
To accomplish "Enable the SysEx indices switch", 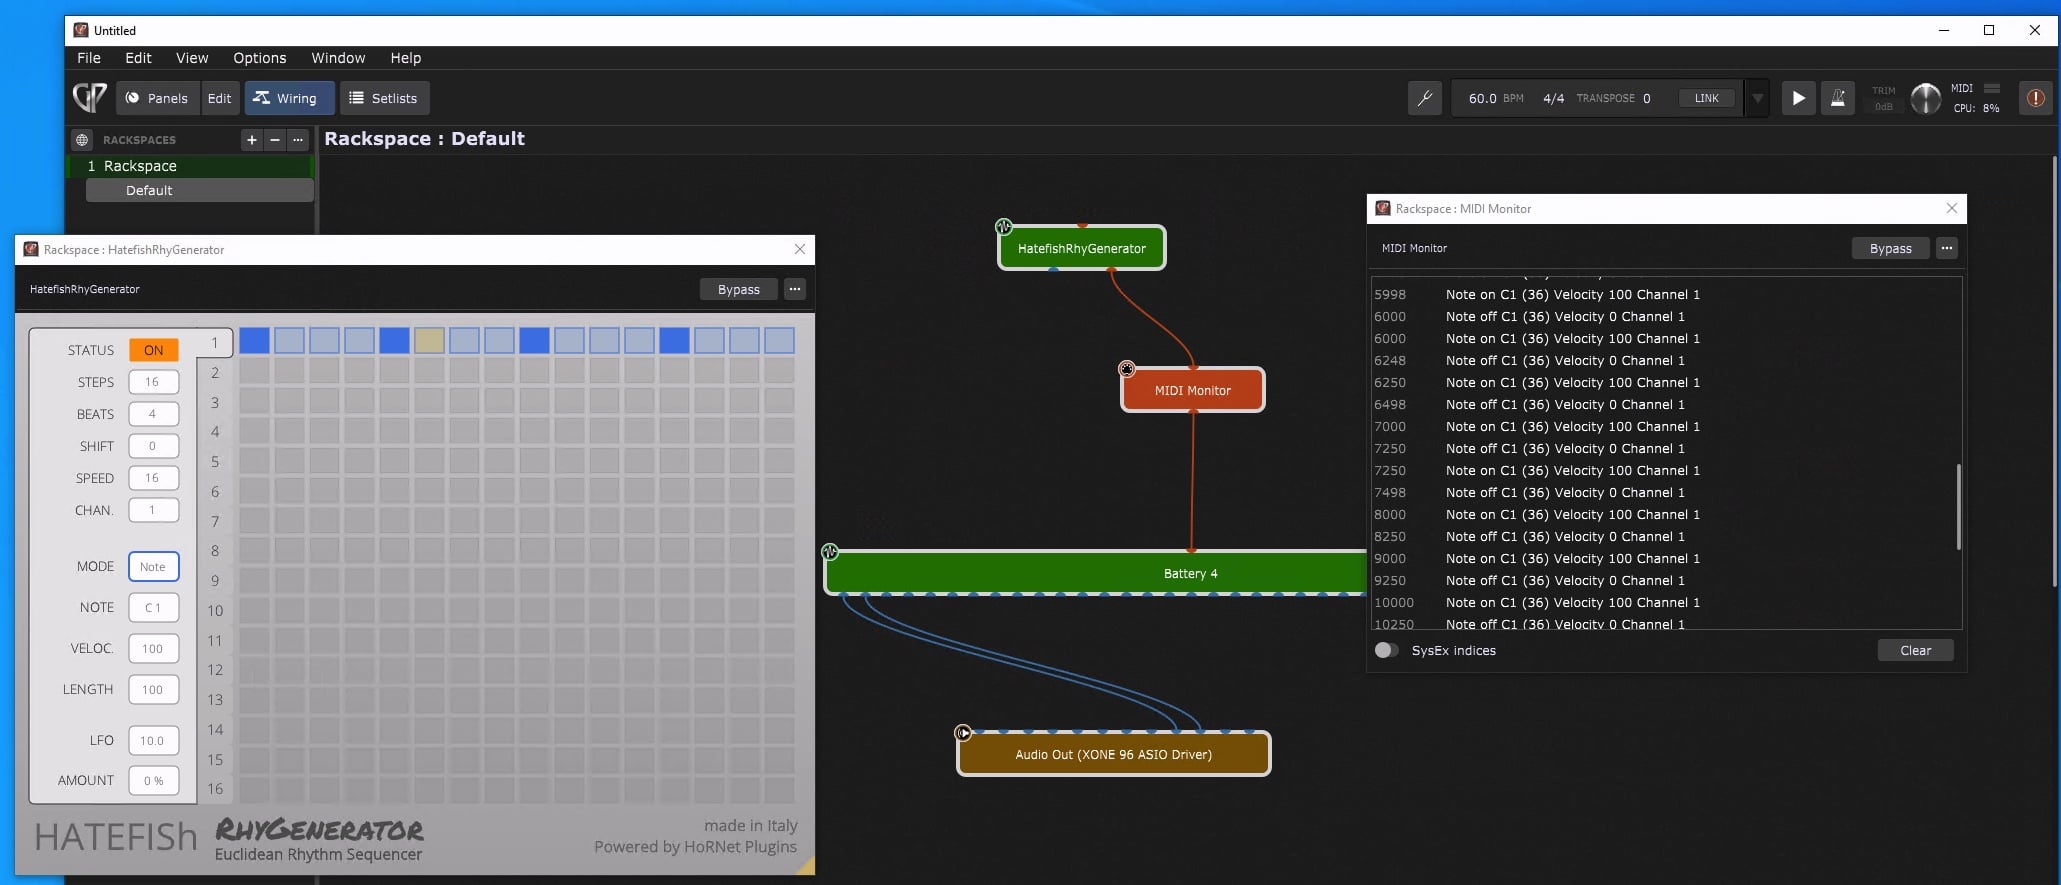I will (1386, 650).
